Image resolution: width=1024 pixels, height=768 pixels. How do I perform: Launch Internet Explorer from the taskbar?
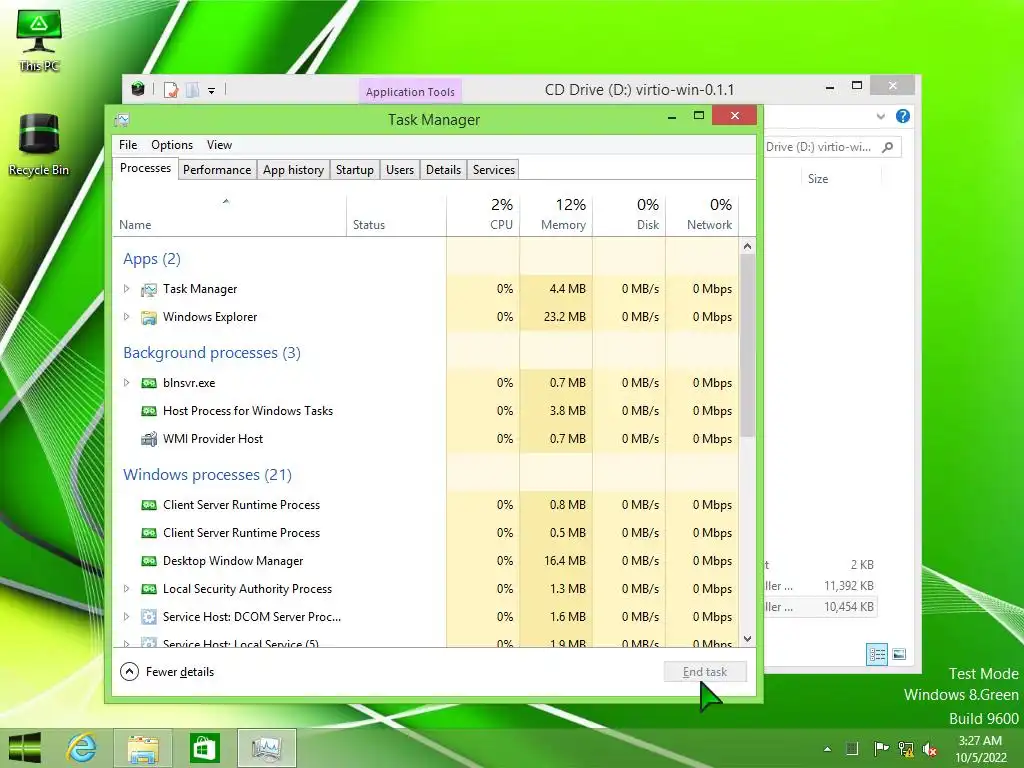tap(82, 748)
